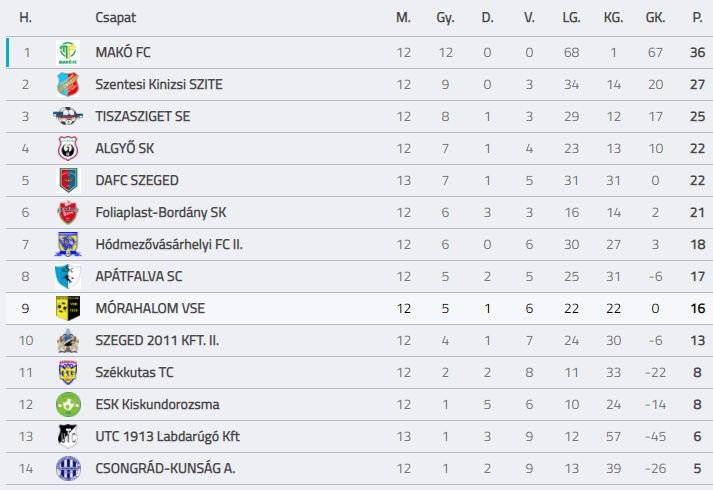Click the H. position column header
Screen dimensions: 713x490
pos(25,18)
